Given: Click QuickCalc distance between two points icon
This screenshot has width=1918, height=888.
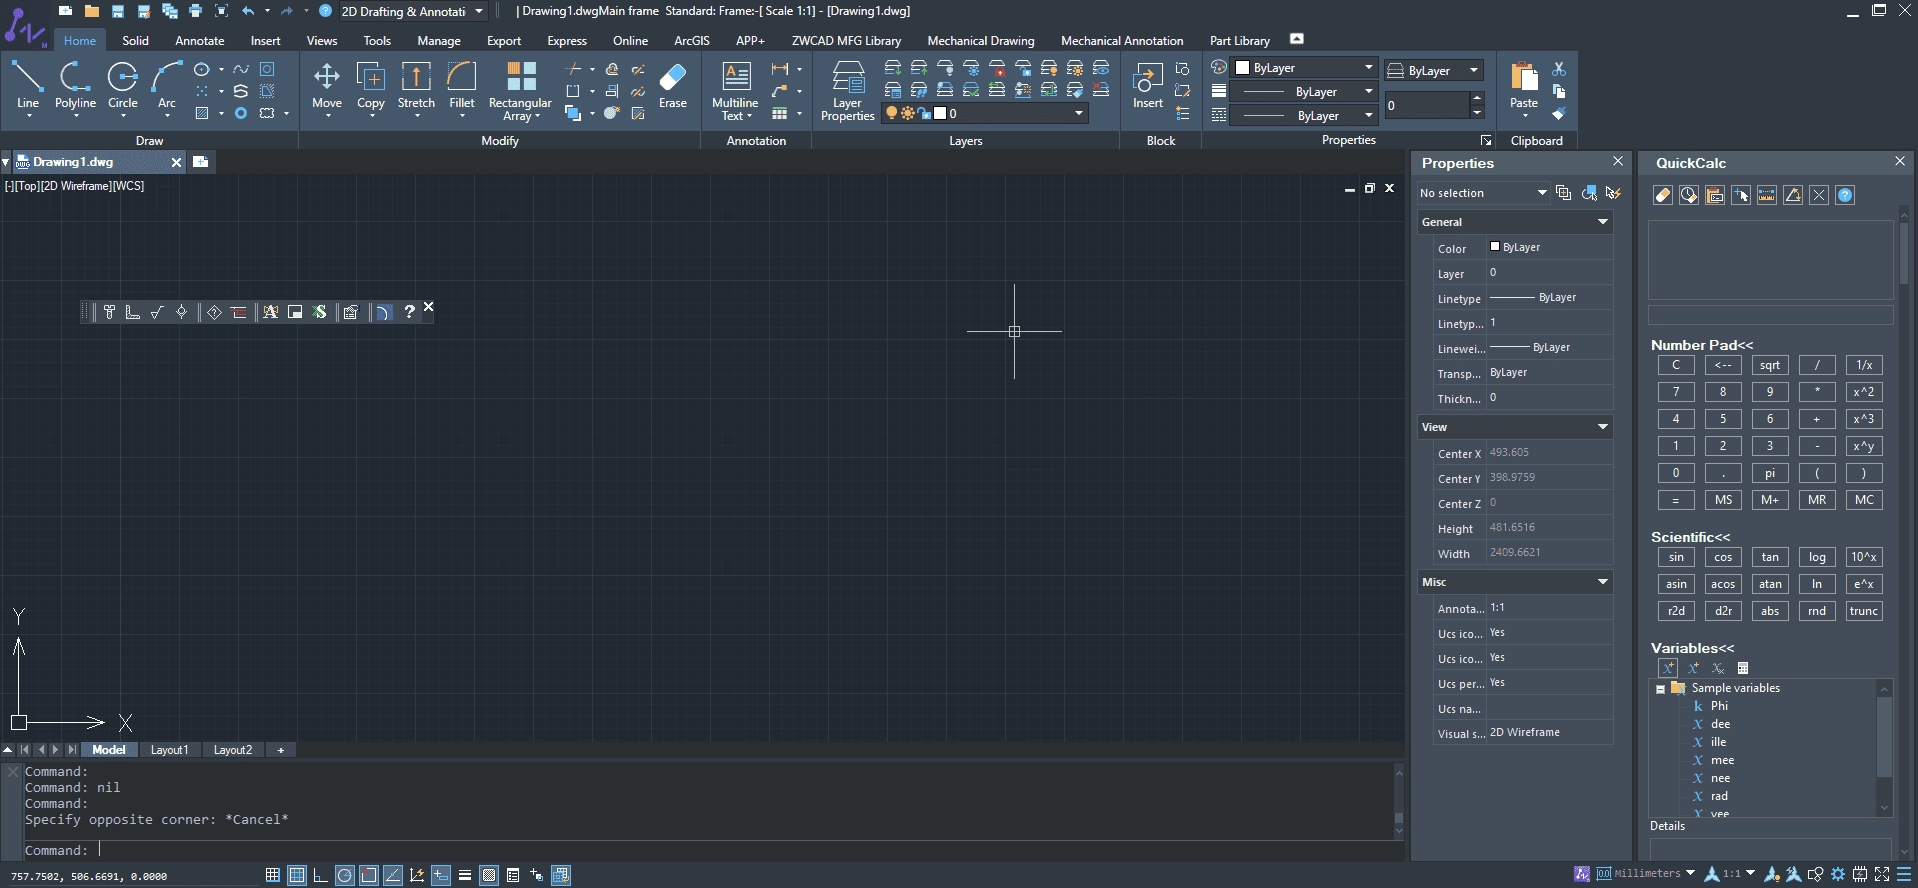Looking at the screenshot, I should (1767, 195).
